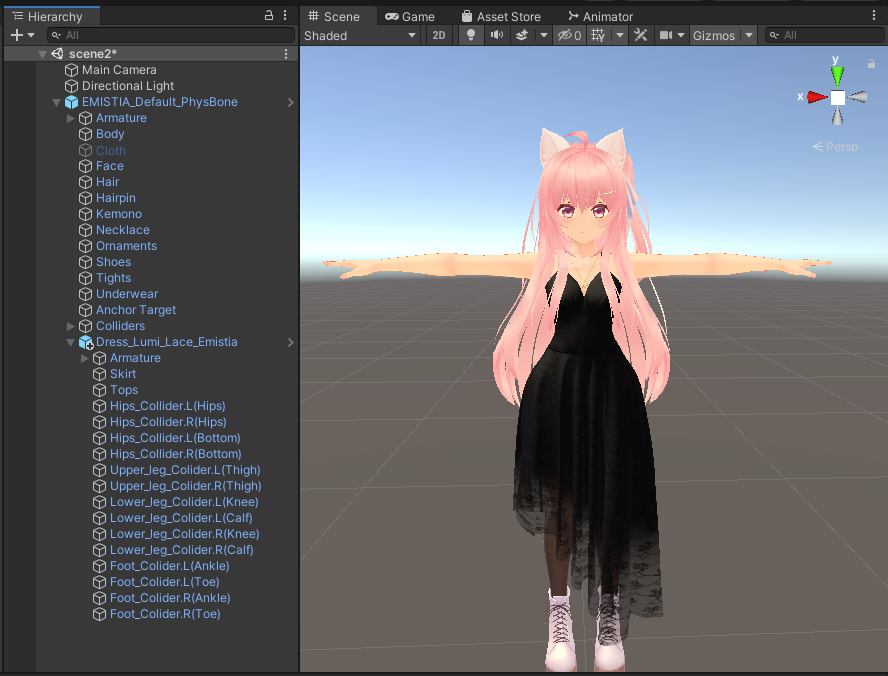Open Shaded draw mode dropdown
Image resolution: width=888 pixels, height=676 pixels.
360,35
